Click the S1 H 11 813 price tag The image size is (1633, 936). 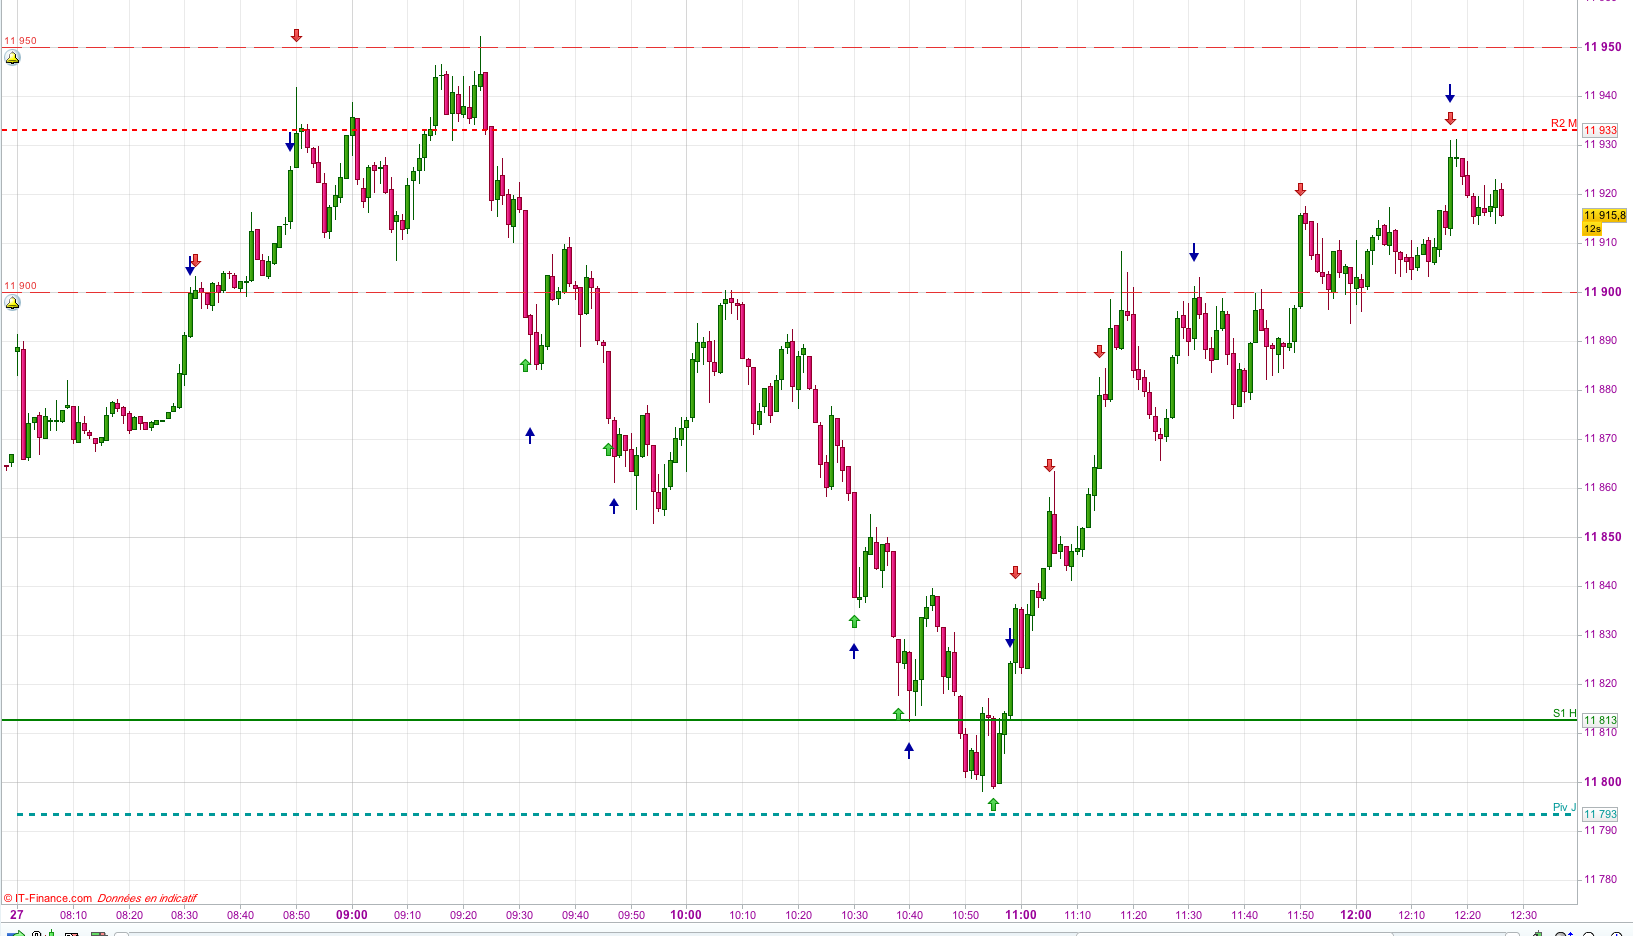point(1600,720)
